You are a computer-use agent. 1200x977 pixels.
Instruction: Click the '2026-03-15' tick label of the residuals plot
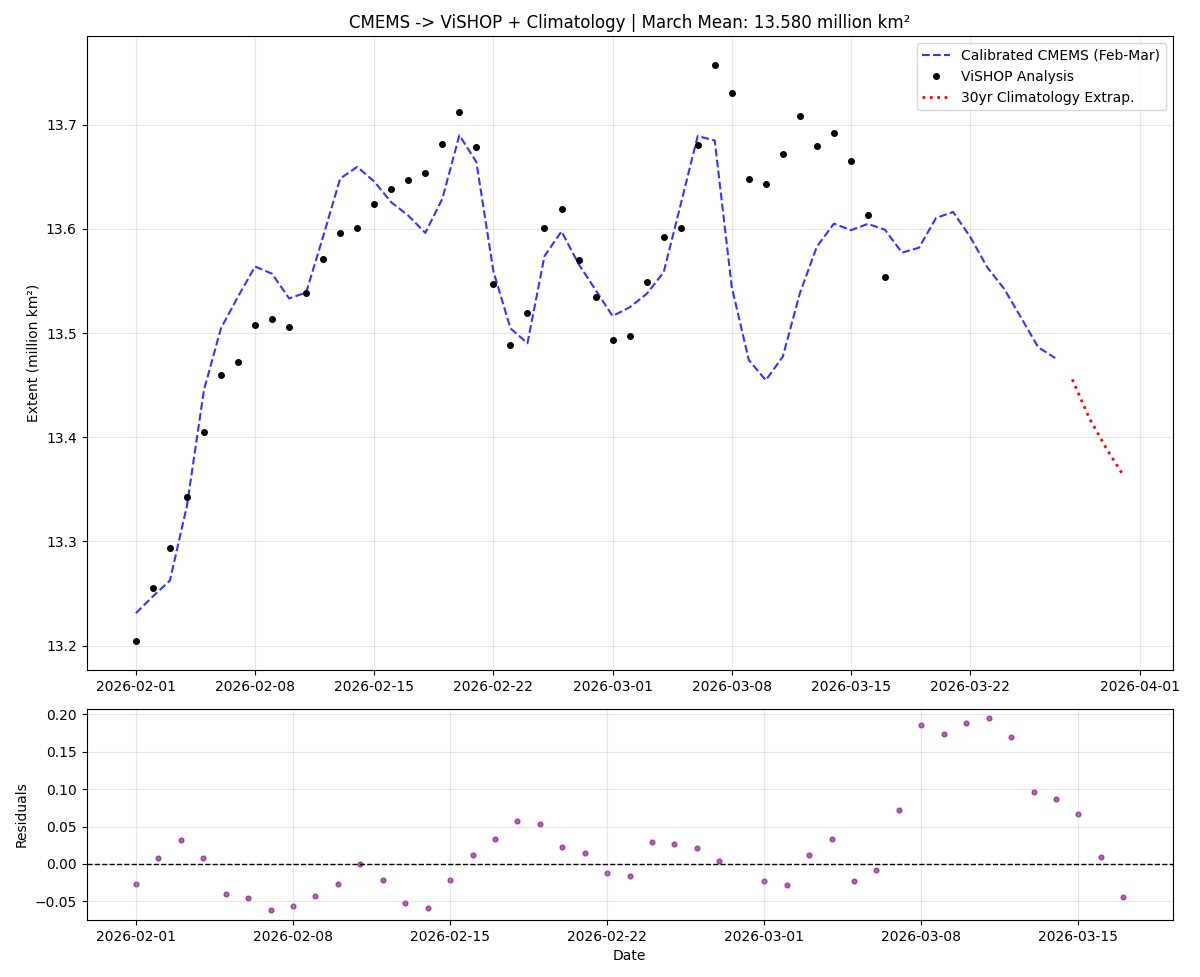click(x=1077, y=936)
